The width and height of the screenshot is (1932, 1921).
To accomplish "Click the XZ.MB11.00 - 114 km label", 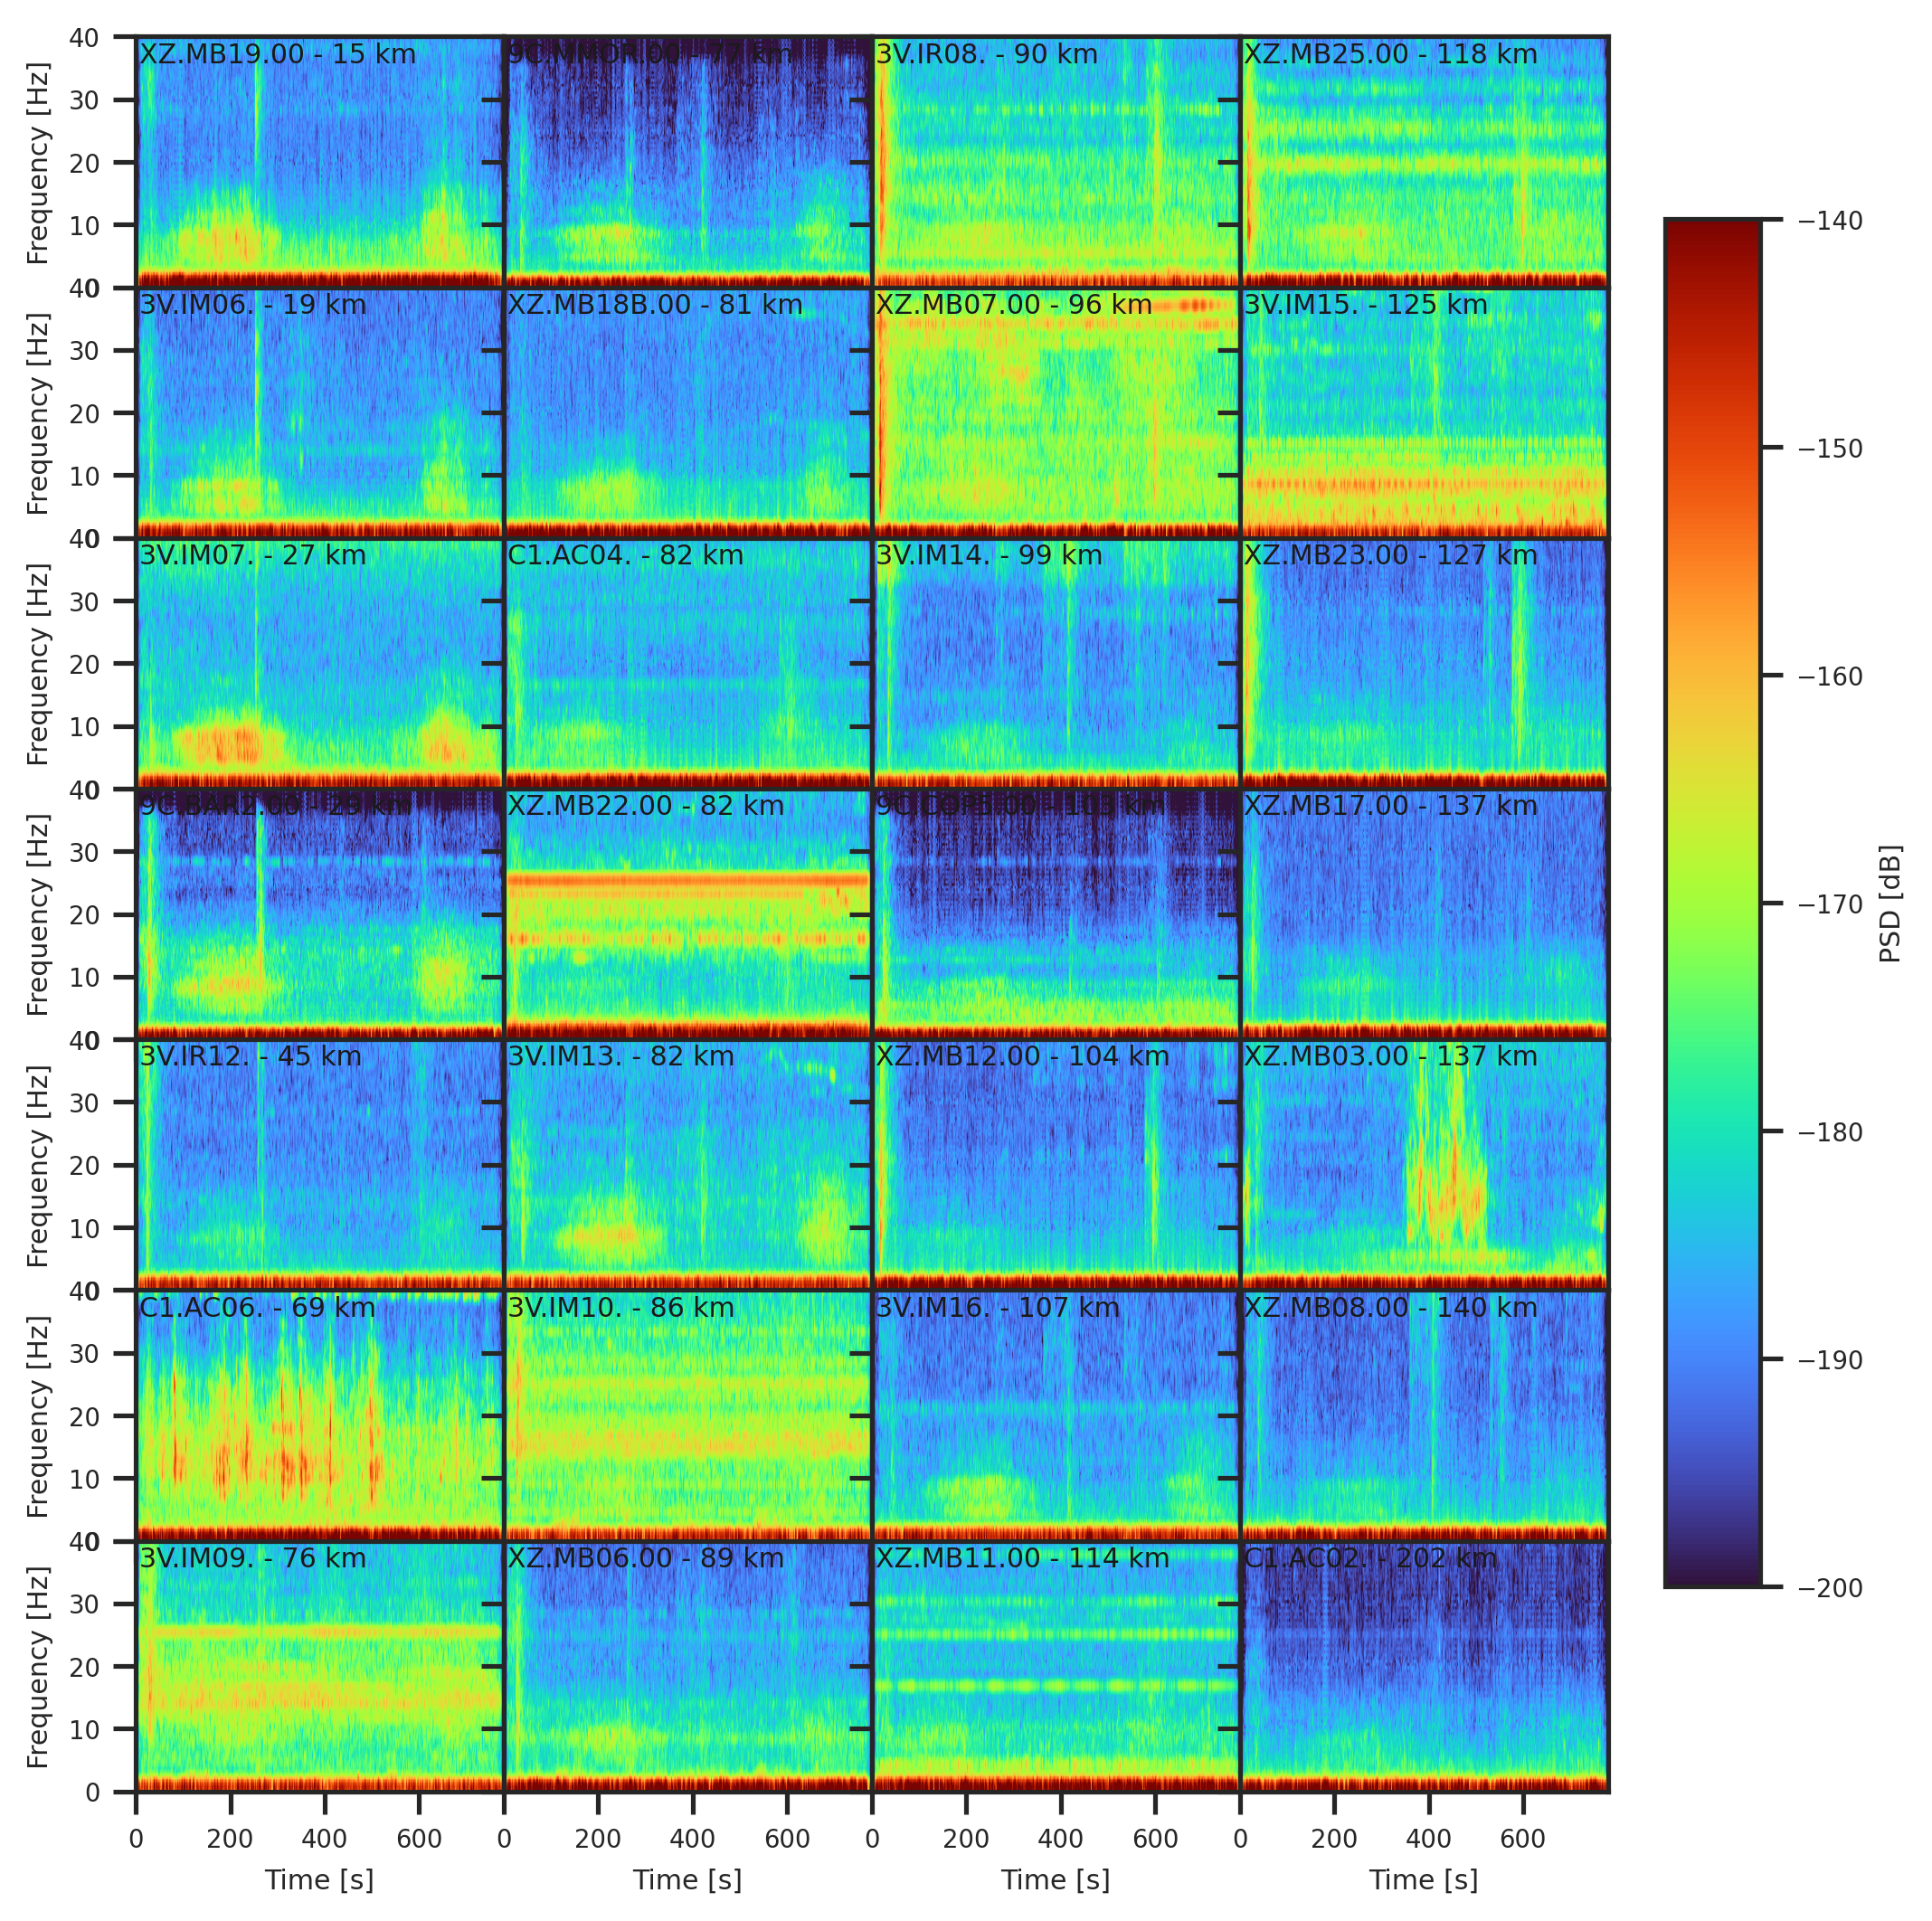I will 1022,1559.
